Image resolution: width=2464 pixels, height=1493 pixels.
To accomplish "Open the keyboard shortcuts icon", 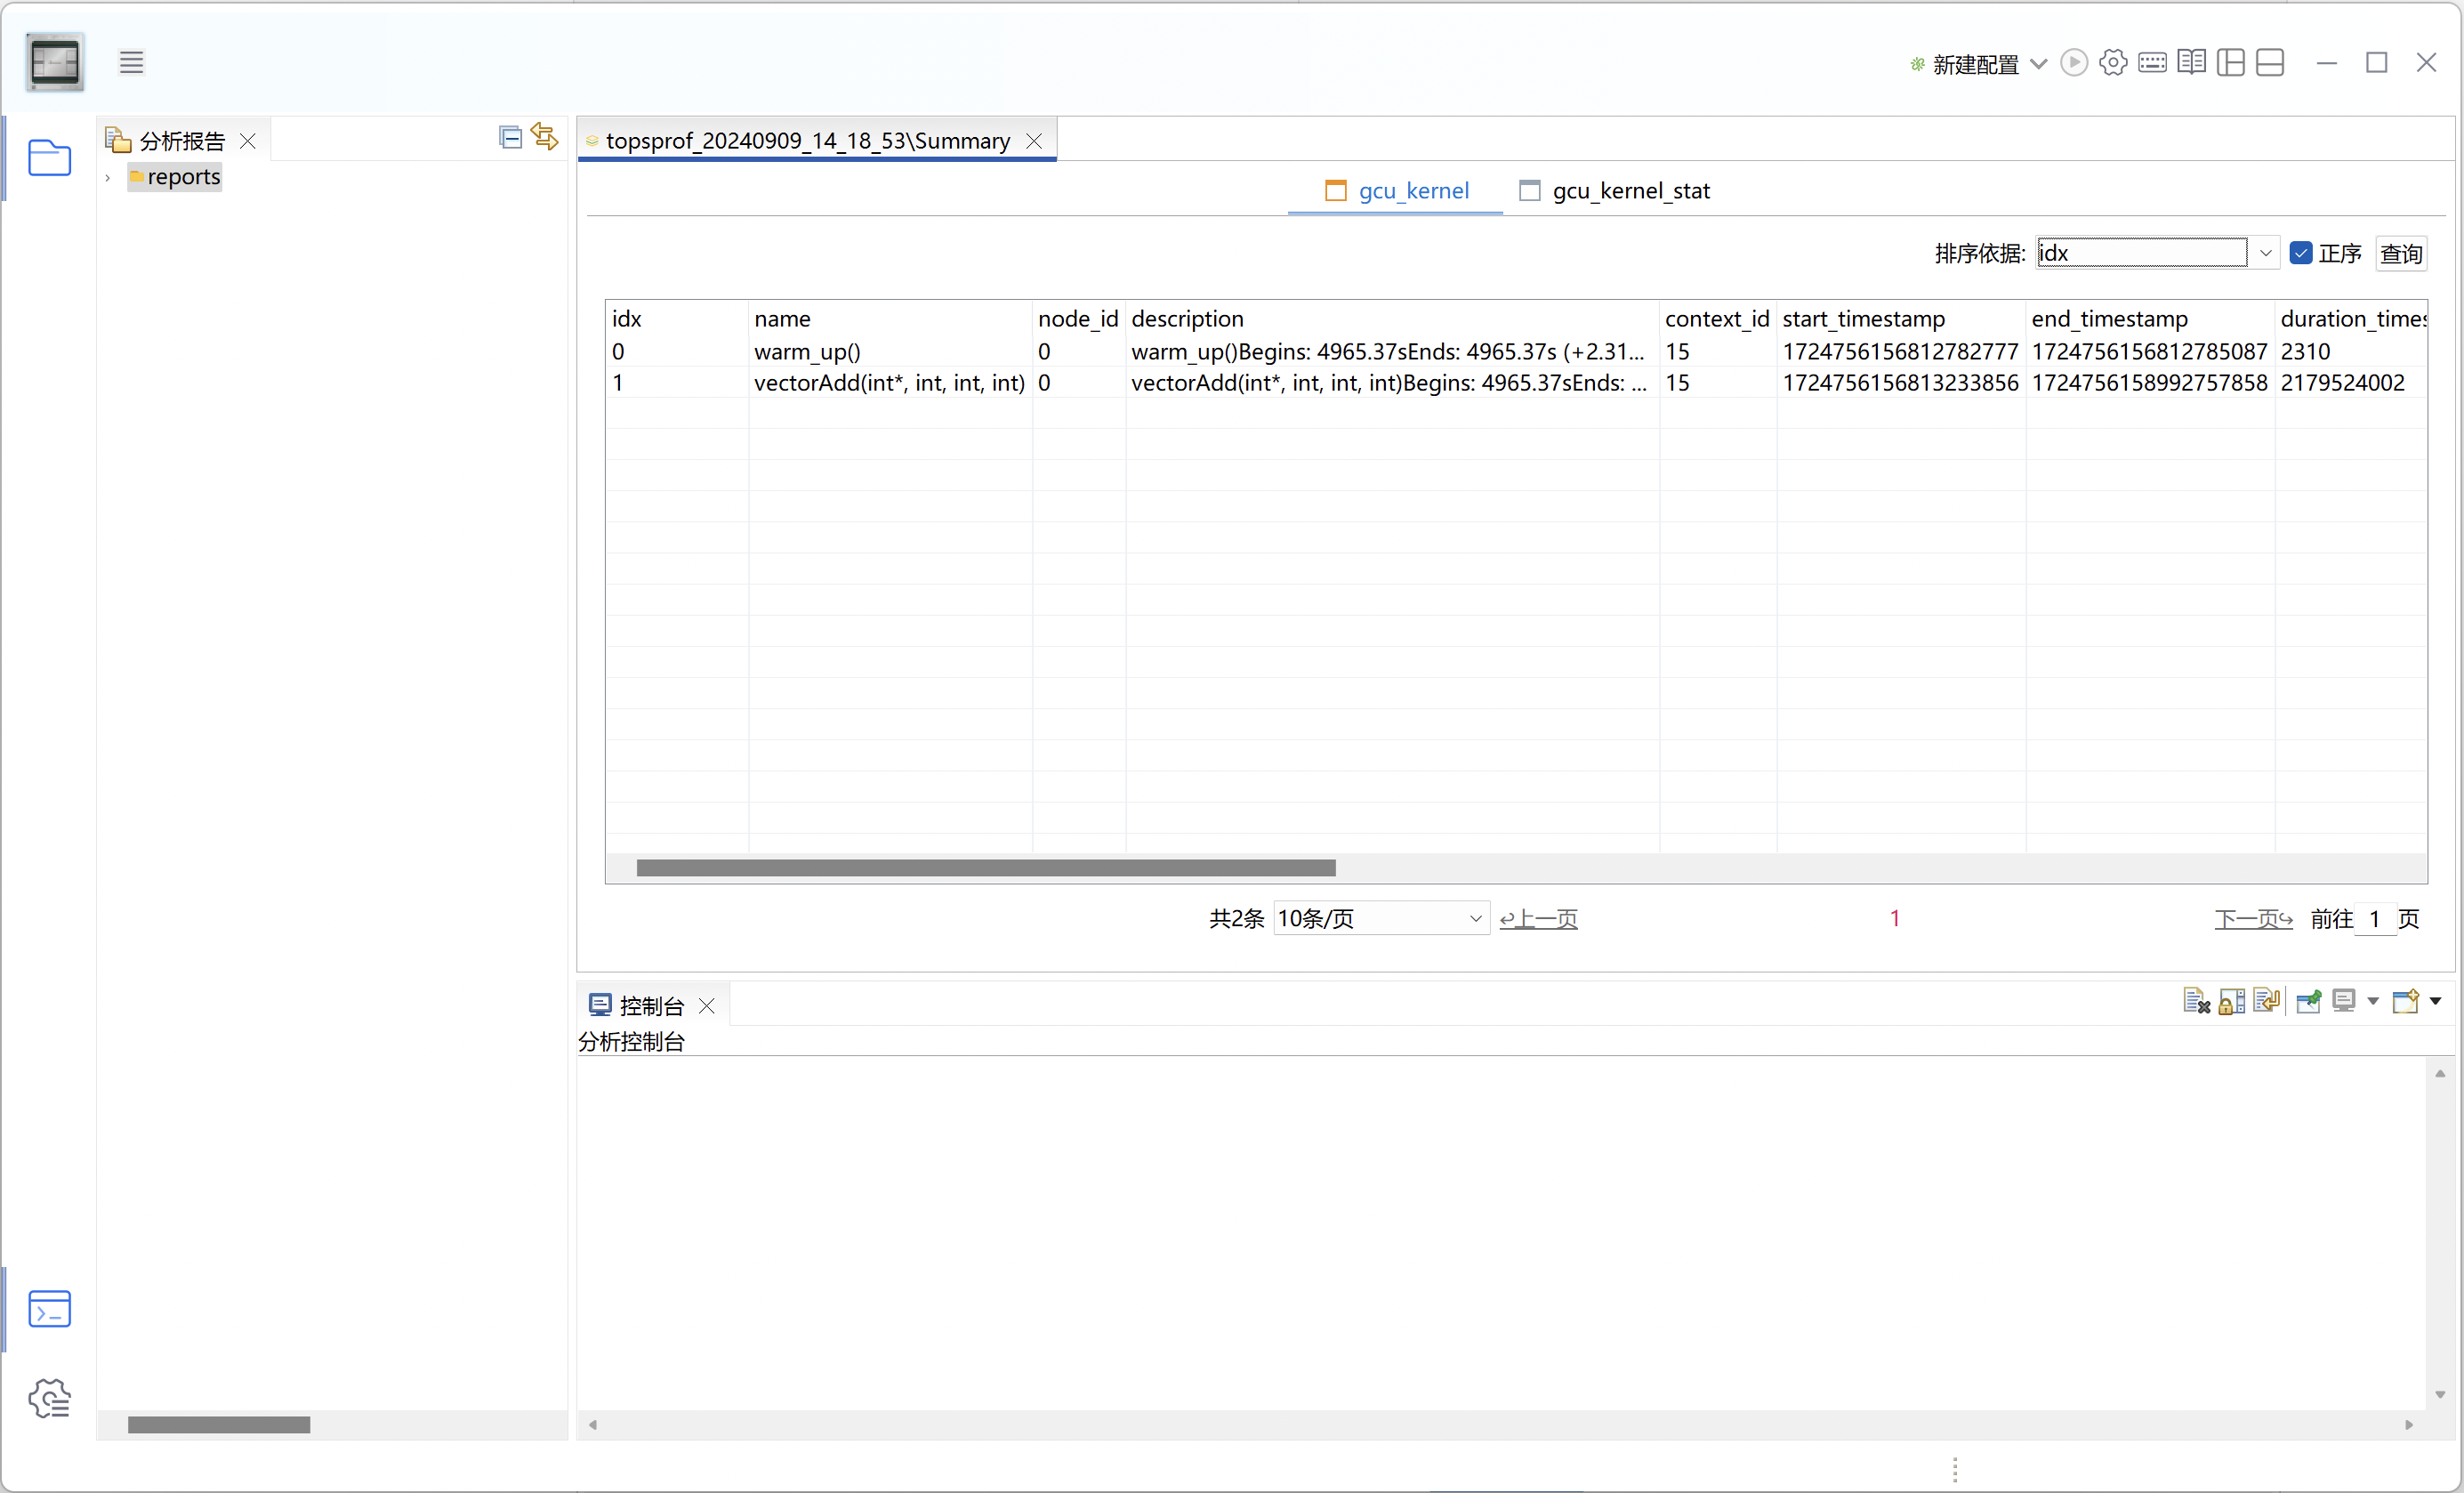I will click(x=2152, y=63).
